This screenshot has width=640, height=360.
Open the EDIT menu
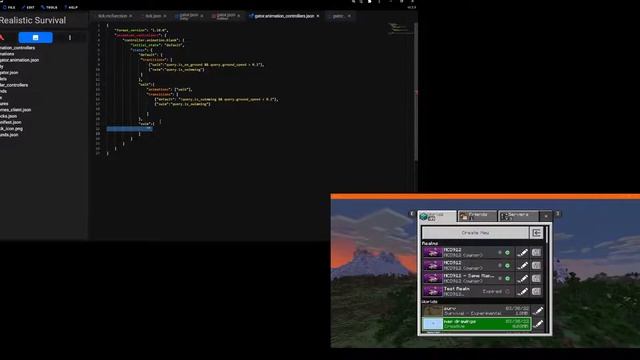[x=28, y=7]
